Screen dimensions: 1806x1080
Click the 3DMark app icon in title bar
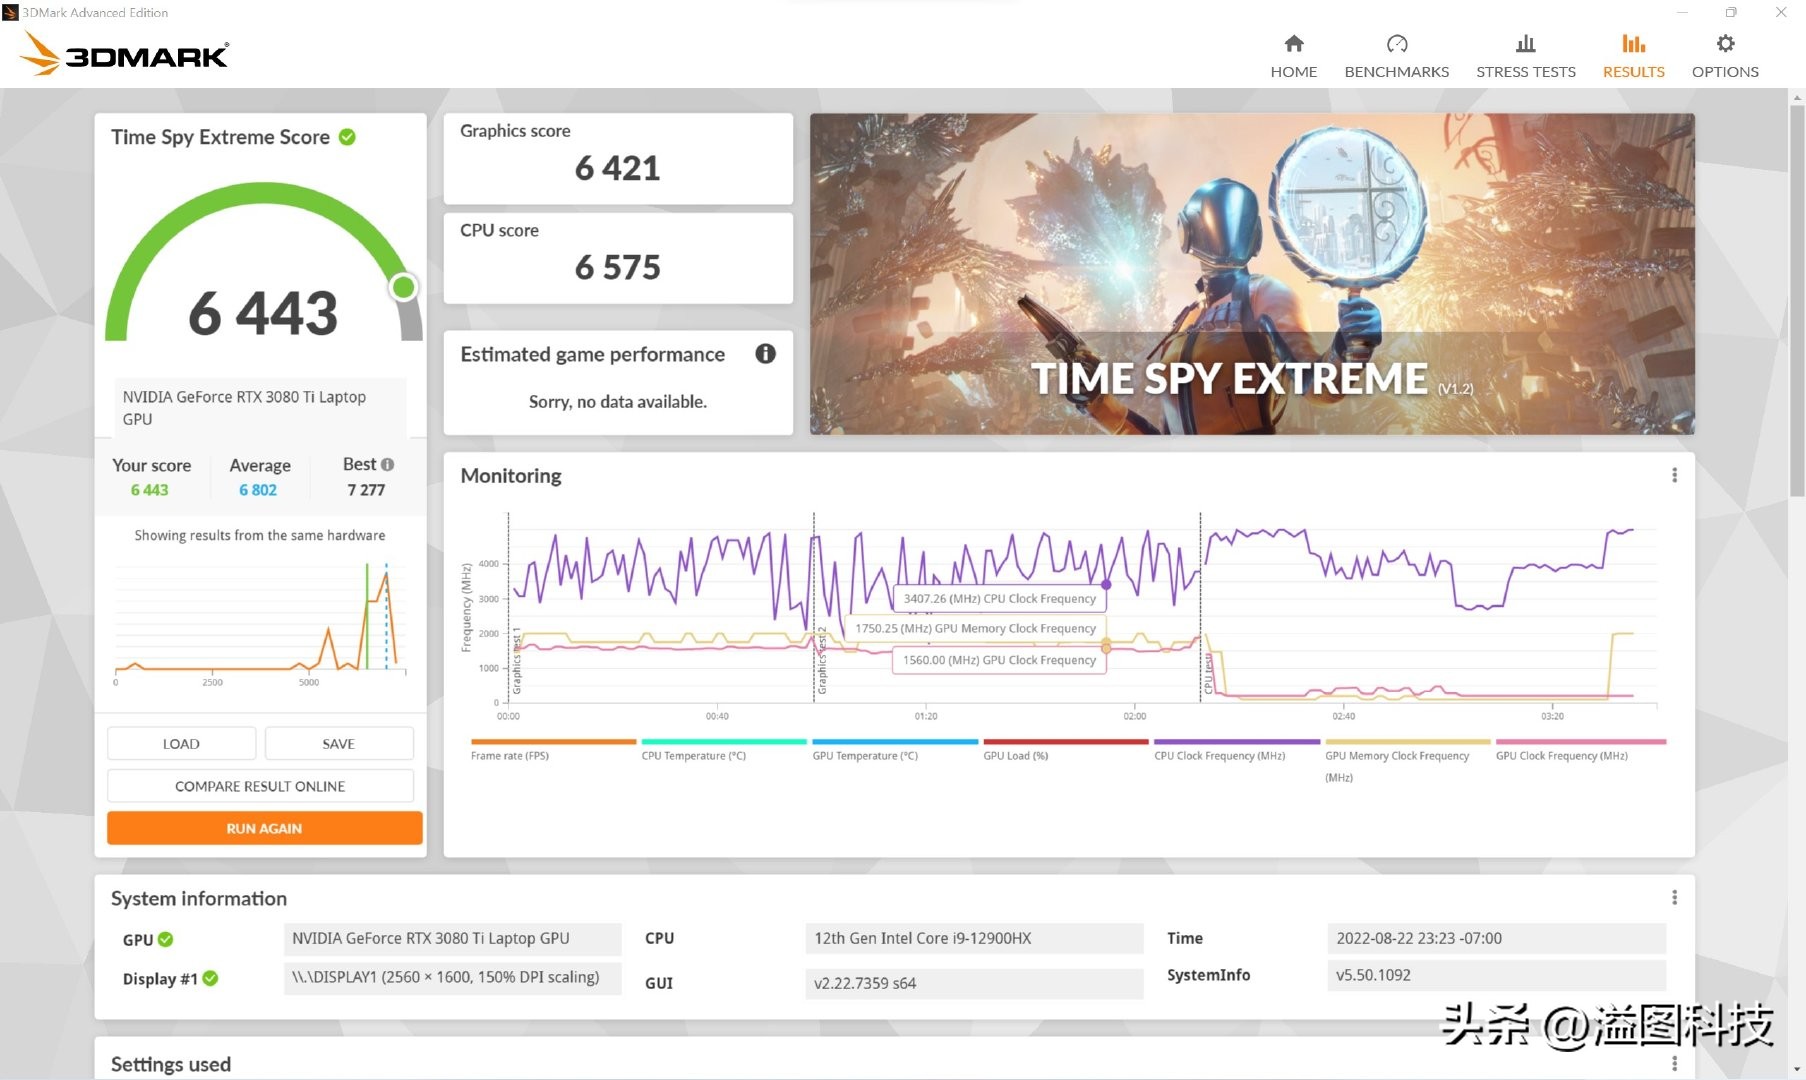10,12
